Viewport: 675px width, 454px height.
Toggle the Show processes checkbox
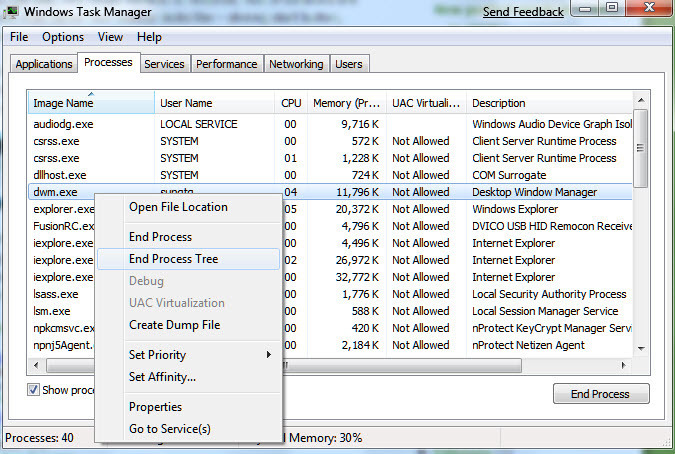(33, 390)
